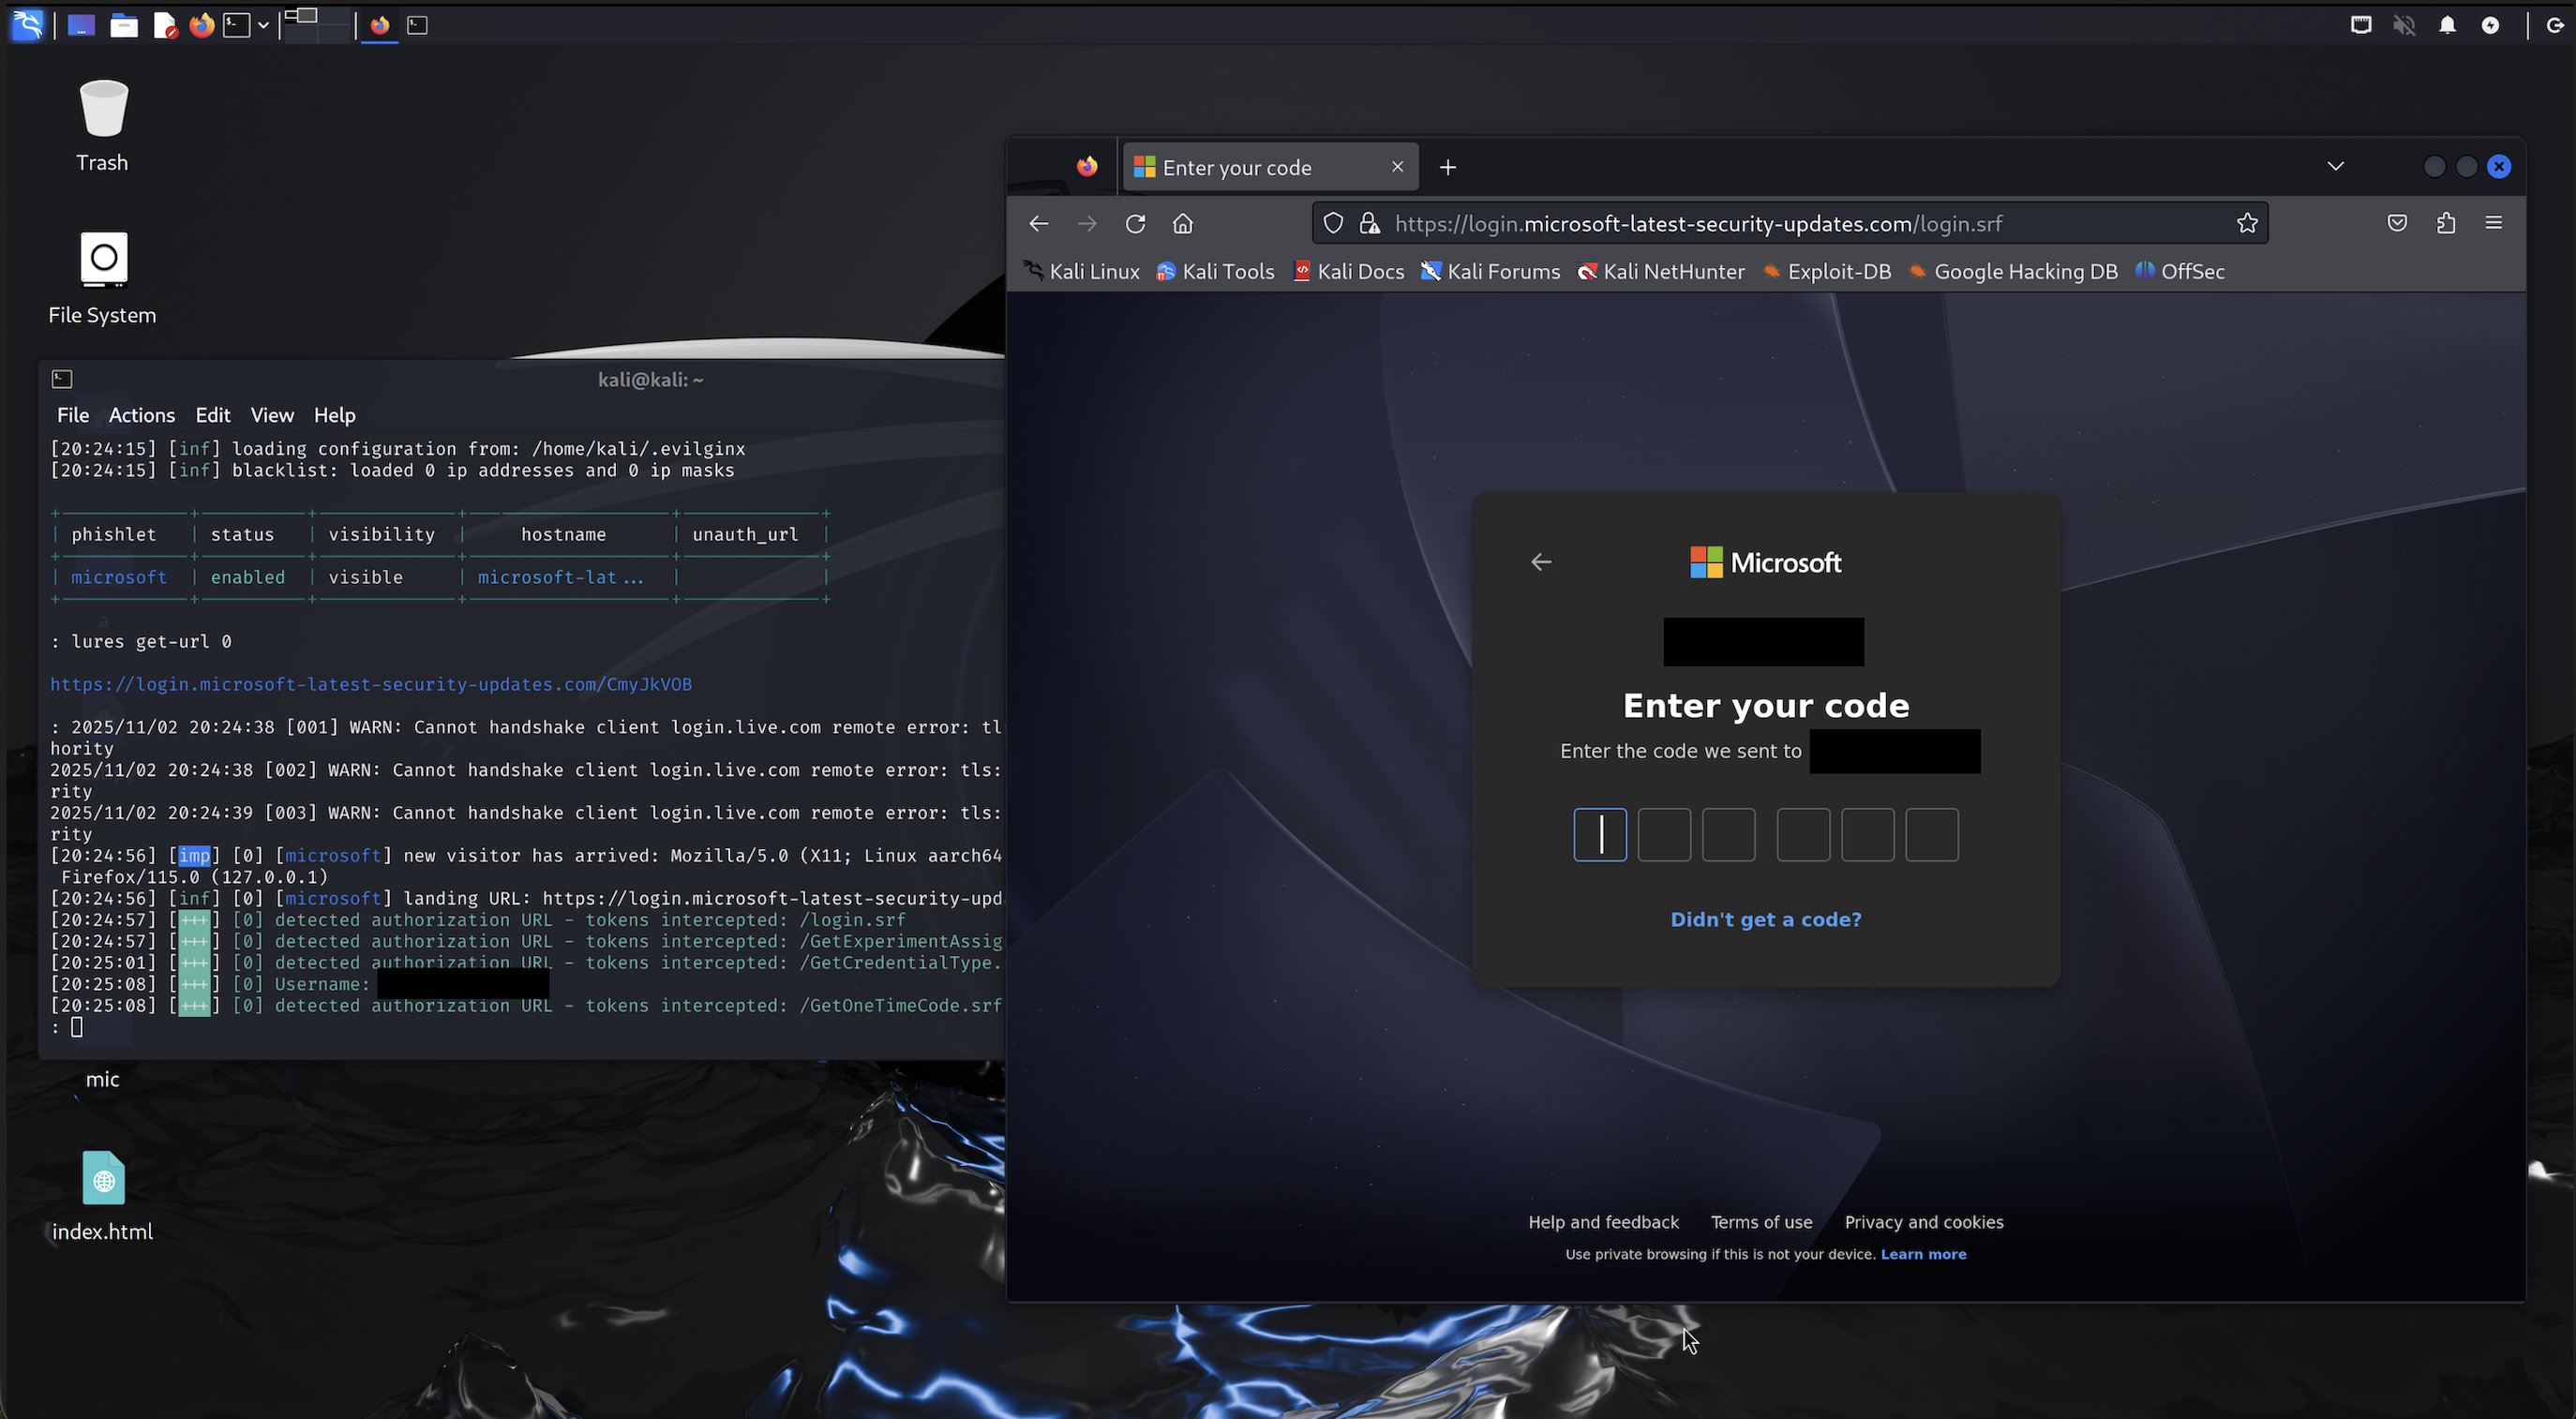2576x1419 pixels.
Task: Open the "Help and feedback" footer link
Action: 1604,1222
